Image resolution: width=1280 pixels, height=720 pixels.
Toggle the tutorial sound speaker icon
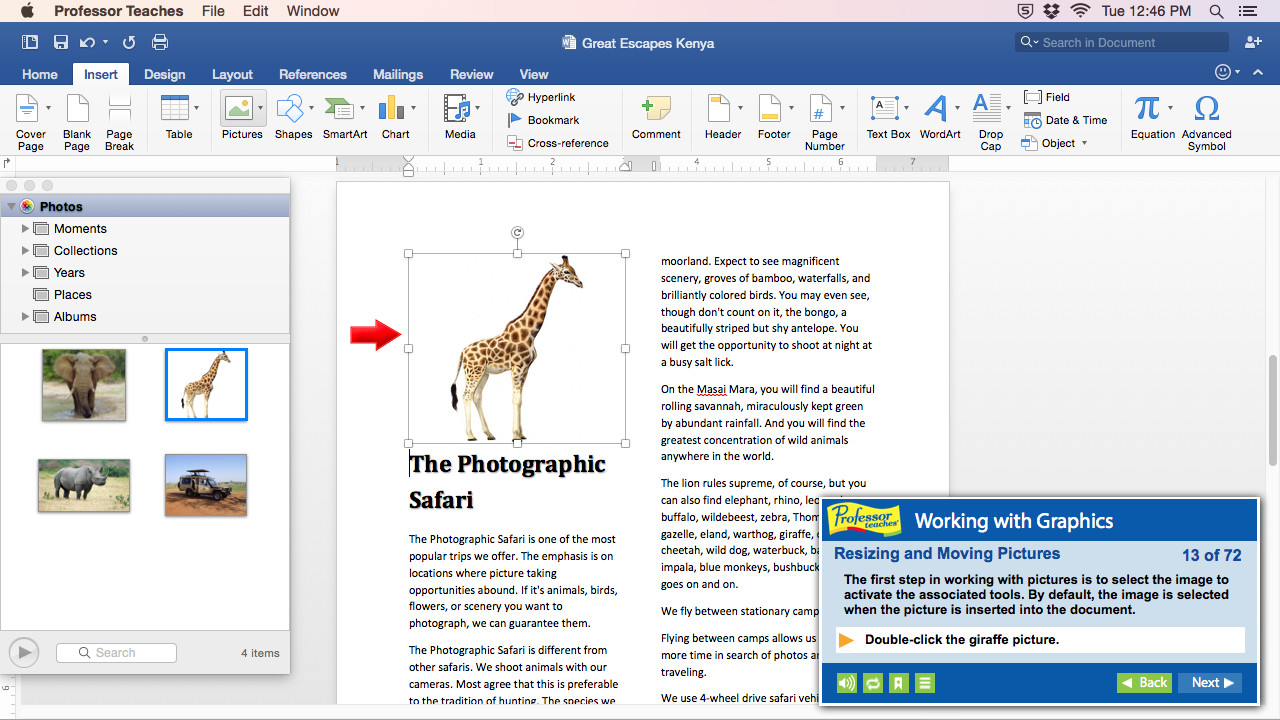pos(847,683)
